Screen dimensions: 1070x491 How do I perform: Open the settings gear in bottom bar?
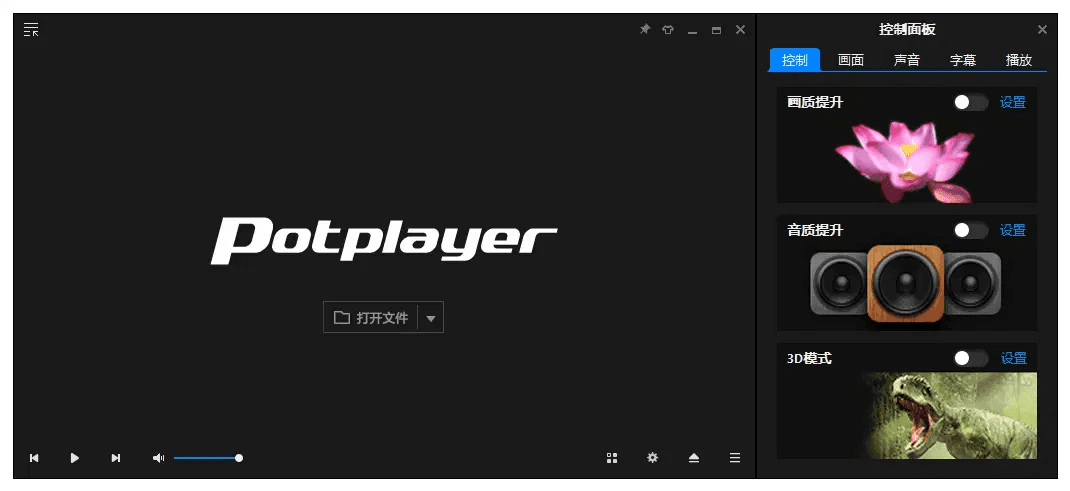coord(652,458)
